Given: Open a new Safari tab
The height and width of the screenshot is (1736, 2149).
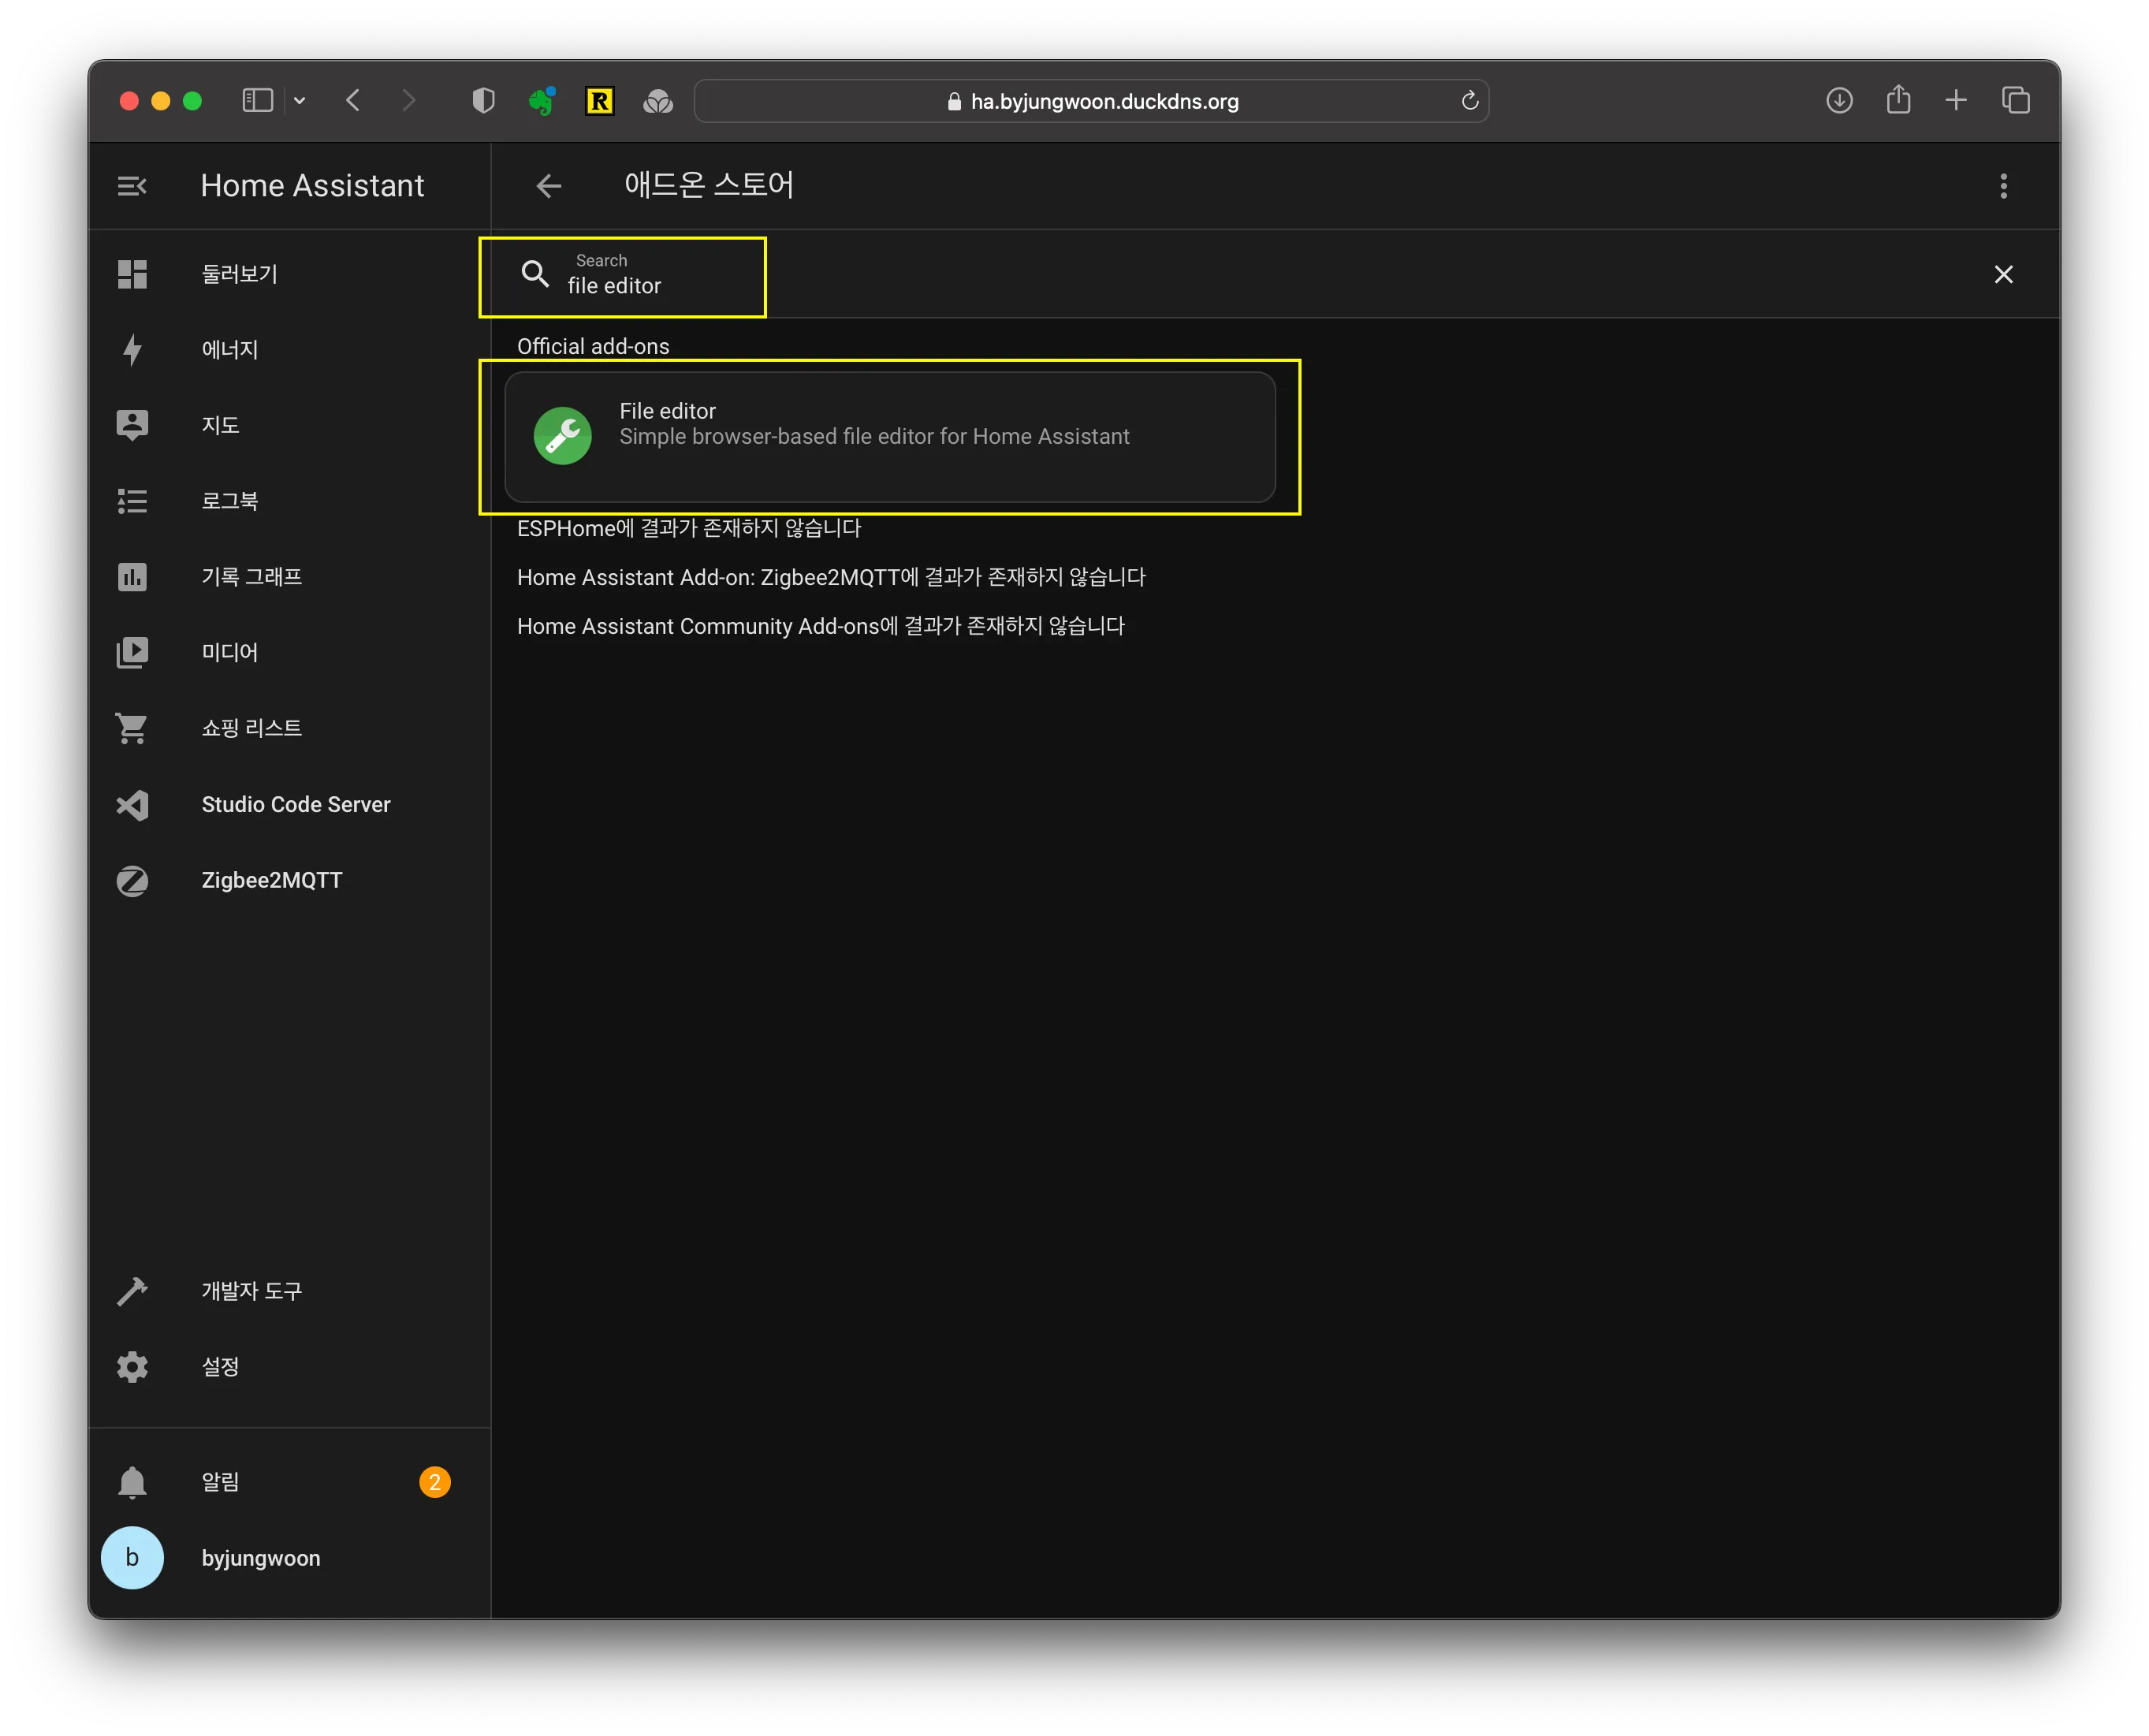Looking at the screenshot, I should (1956, 101).
